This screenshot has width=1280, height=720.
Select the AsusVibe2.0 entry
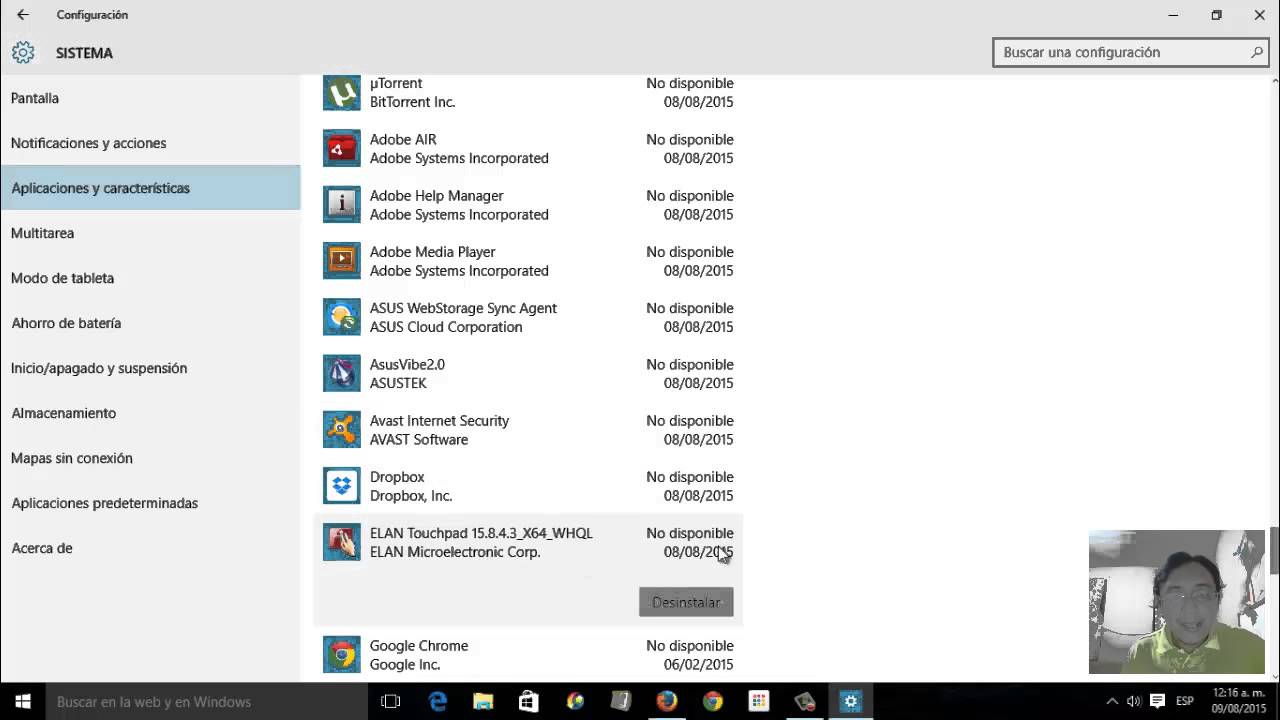tap(528, 373)
